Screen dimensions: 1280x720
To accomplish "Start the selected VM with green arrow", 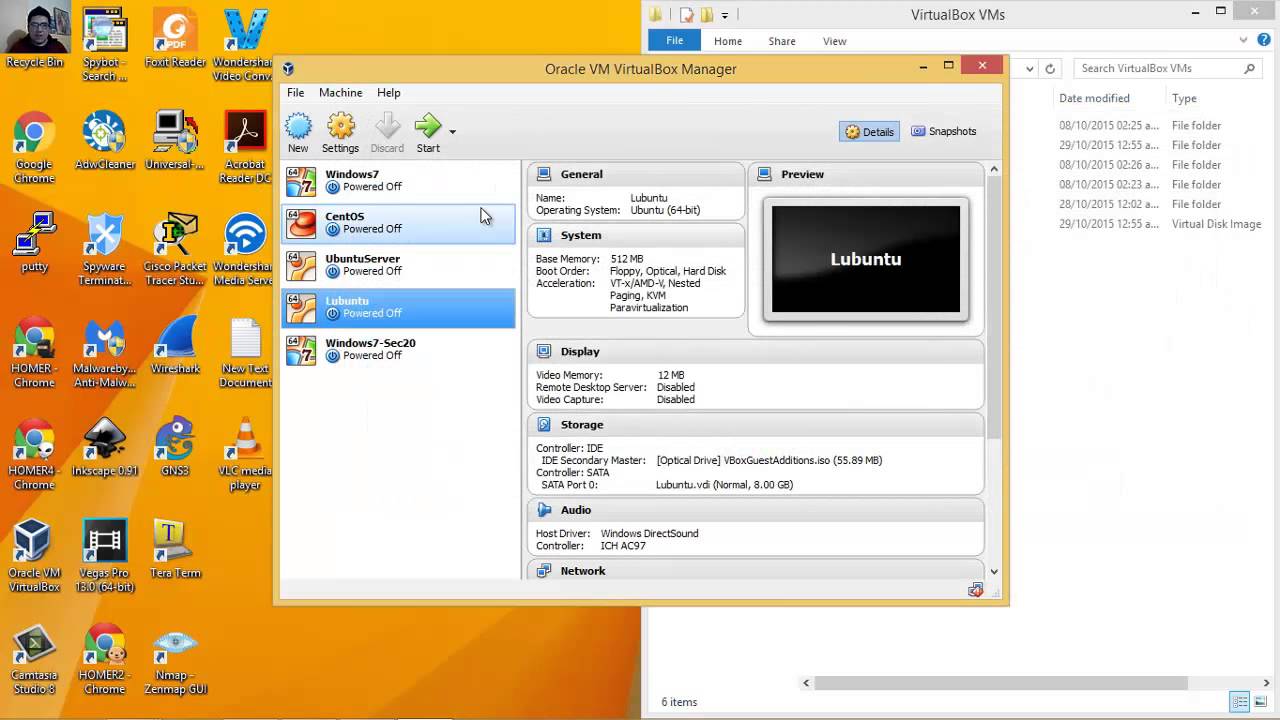I will pos(428,133).
